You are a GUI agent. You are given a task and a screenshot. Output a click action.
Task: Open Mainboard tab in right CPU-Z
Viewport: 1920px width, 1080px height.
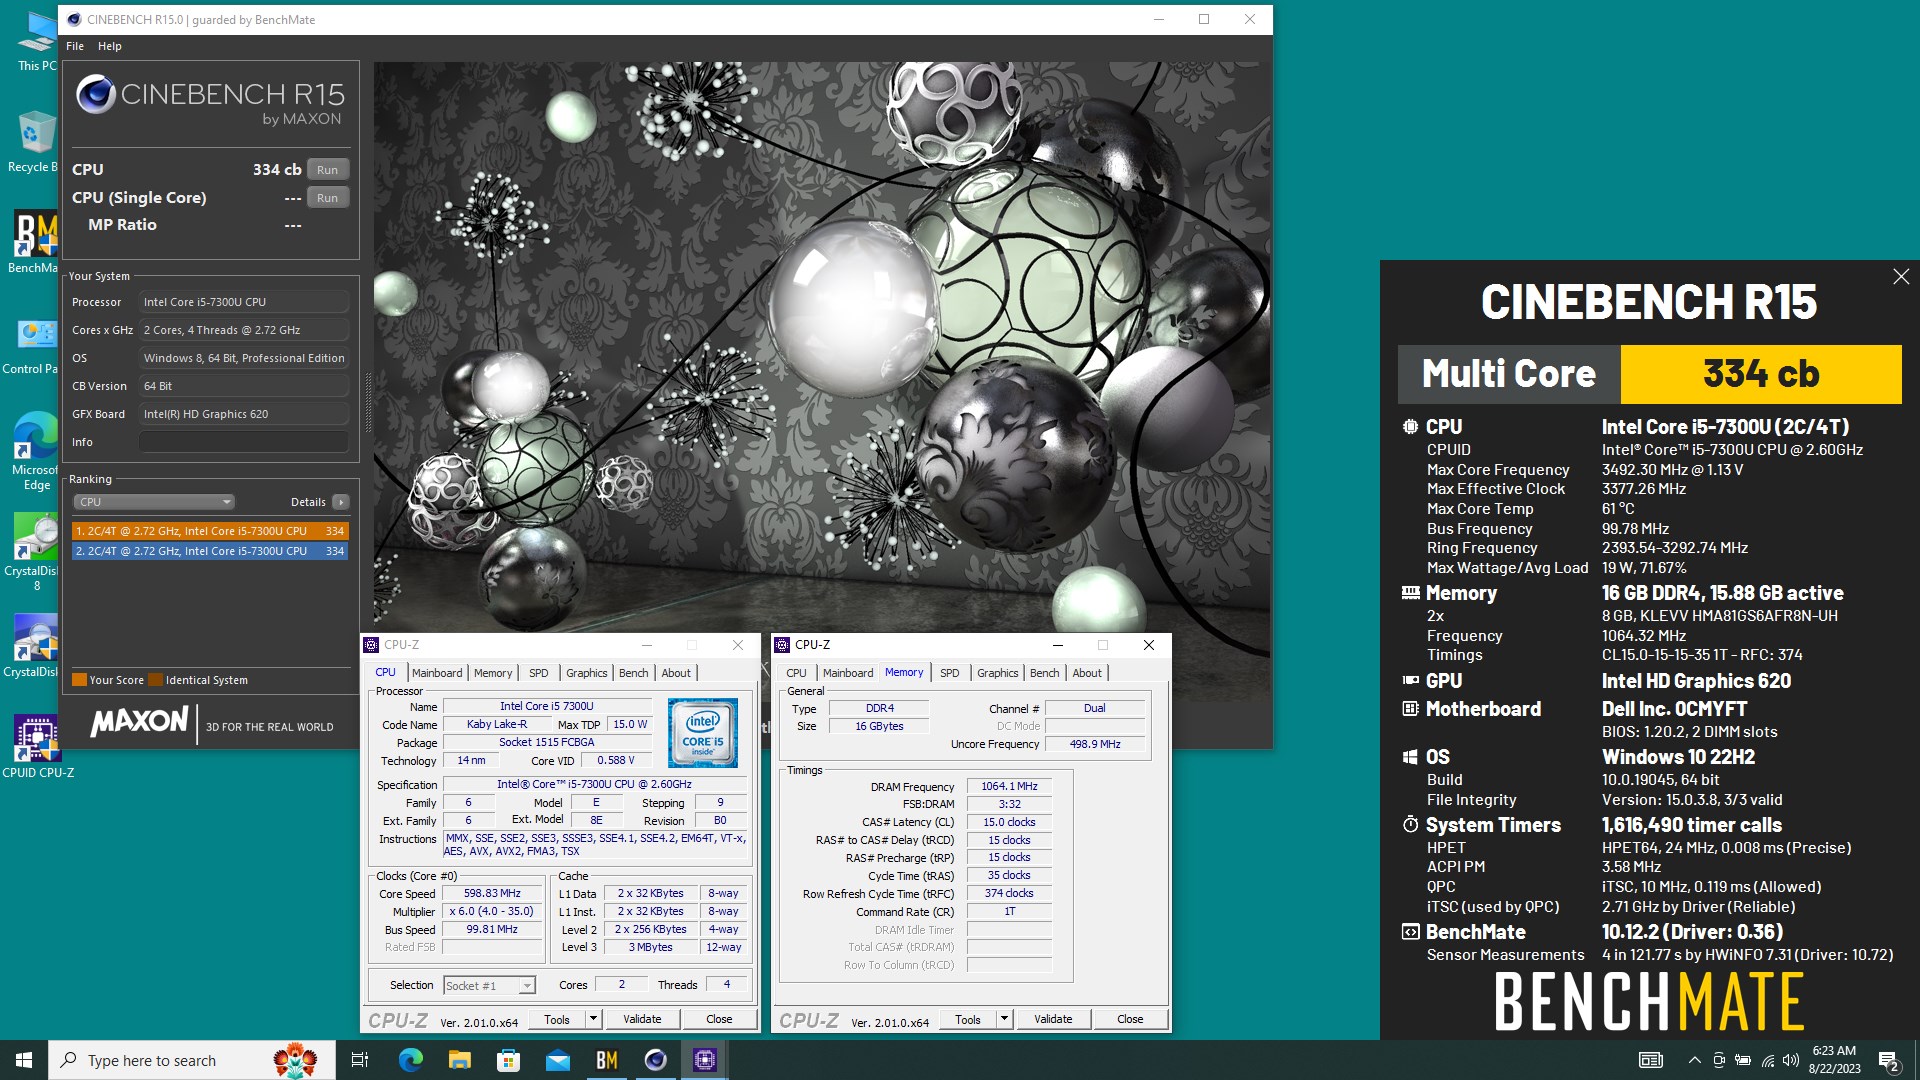click(x=848, y=673)
